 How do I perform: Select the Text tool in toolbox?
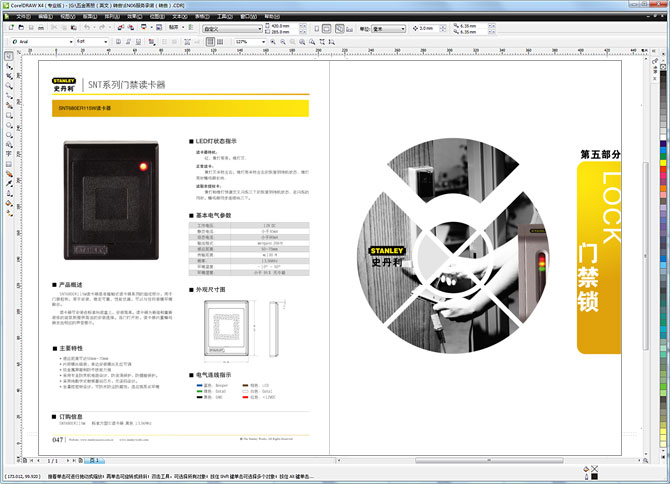click(x=9, y=155)
